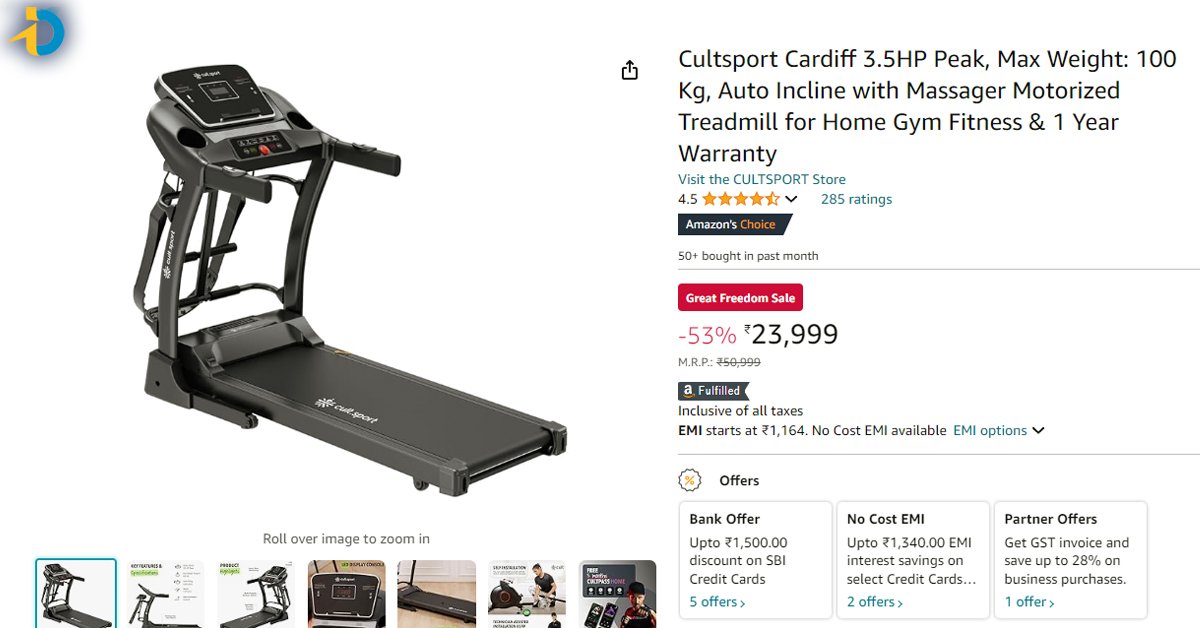Click the Amazon Fulfilled badge icon
This screenshot has height=628, width=1200.
click(x=713, y=391)
